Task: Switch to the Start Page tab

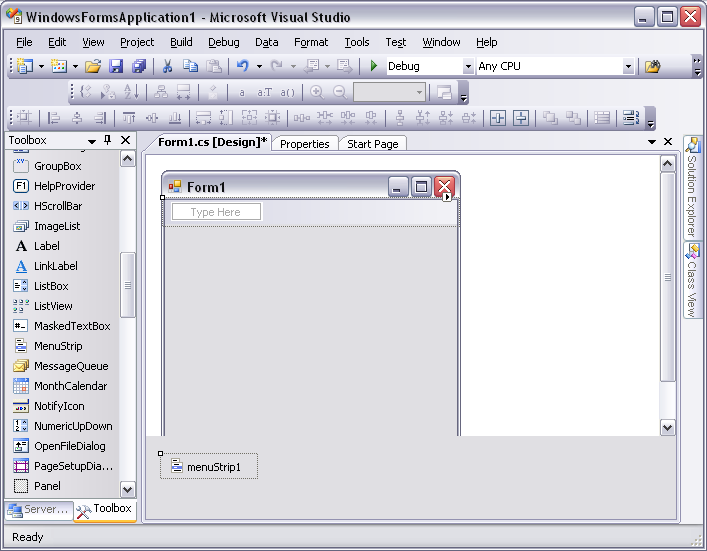Action: pos(372,144)
